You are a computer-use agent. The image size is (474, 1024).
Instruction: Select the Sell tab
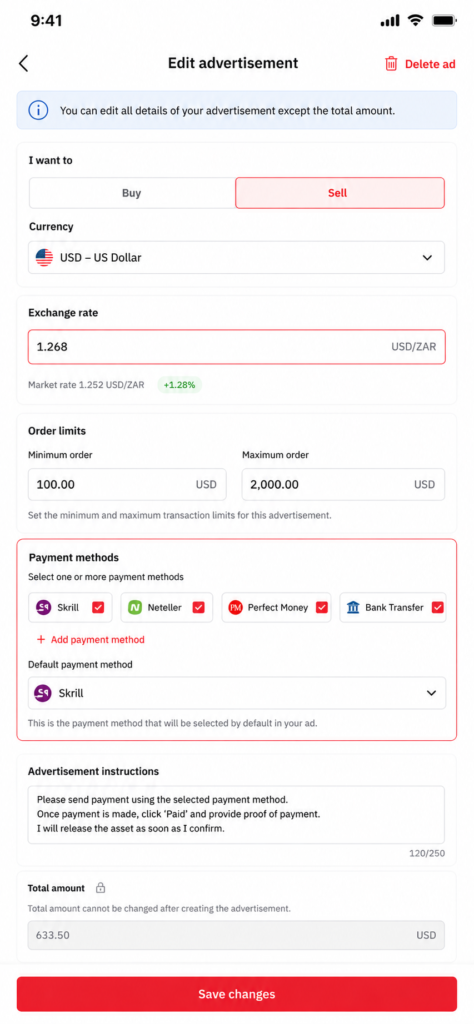340,193
